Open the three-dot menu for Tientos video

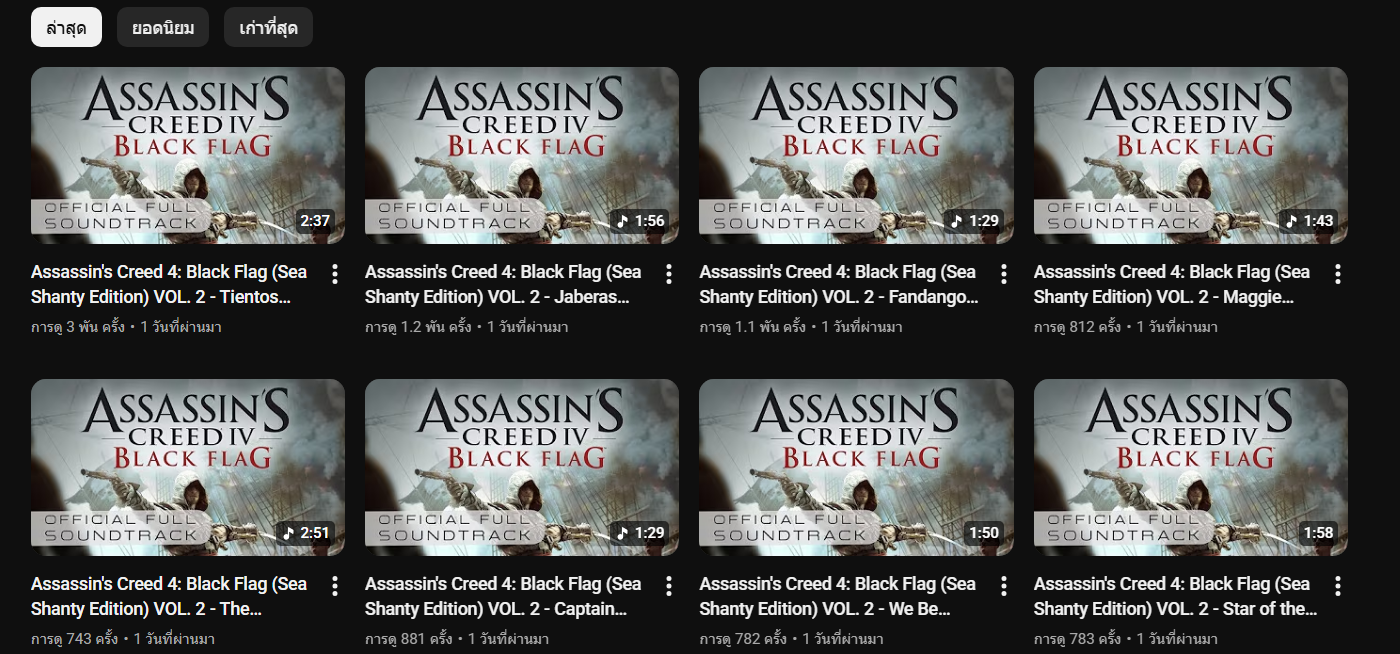[335, 274]
